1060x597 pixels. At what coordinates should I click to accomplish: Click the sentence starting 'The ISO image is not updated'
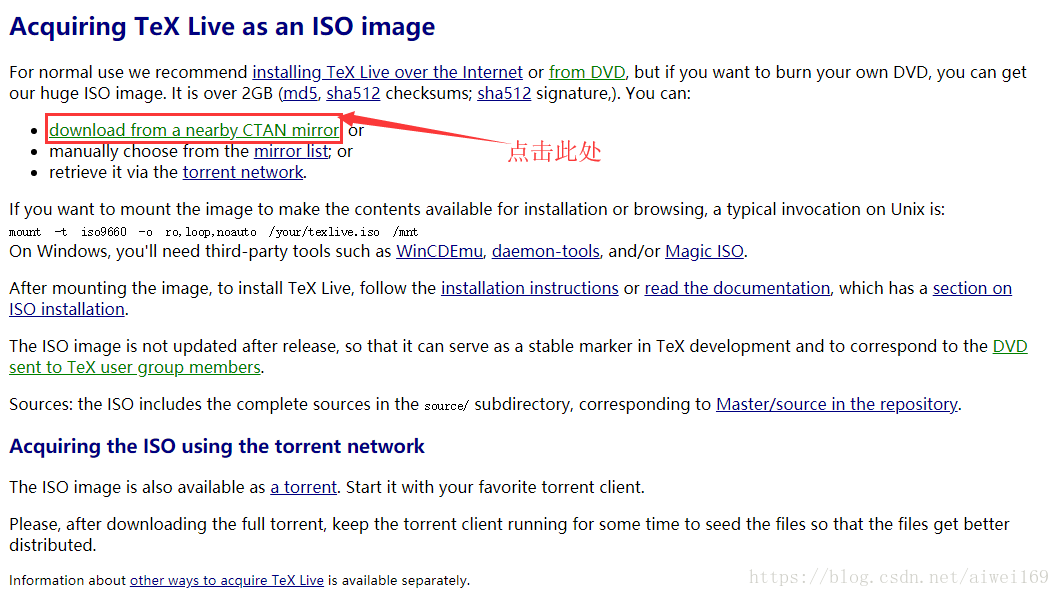[518, 357]
